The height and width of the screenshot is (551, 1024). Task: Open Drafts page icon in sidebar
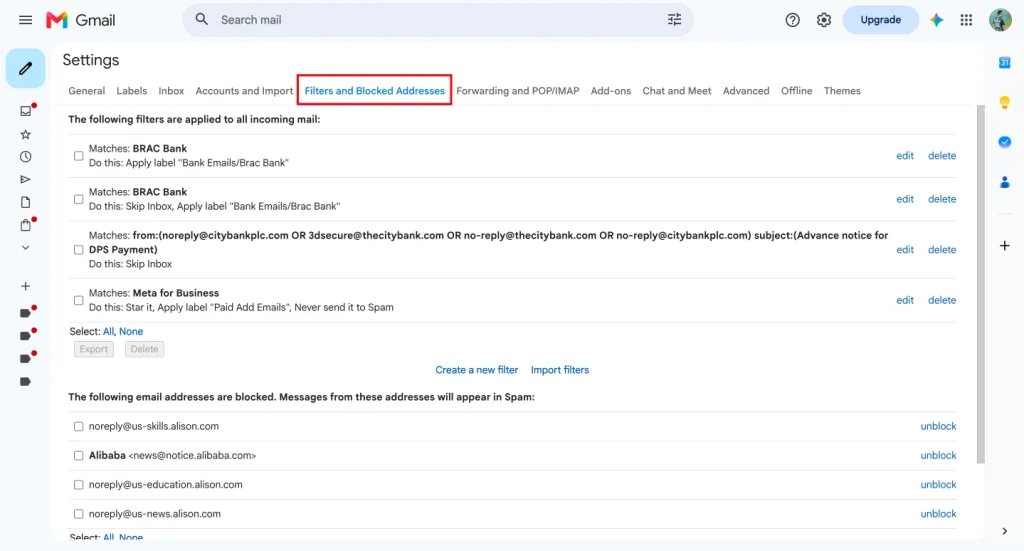pos(25,202)
